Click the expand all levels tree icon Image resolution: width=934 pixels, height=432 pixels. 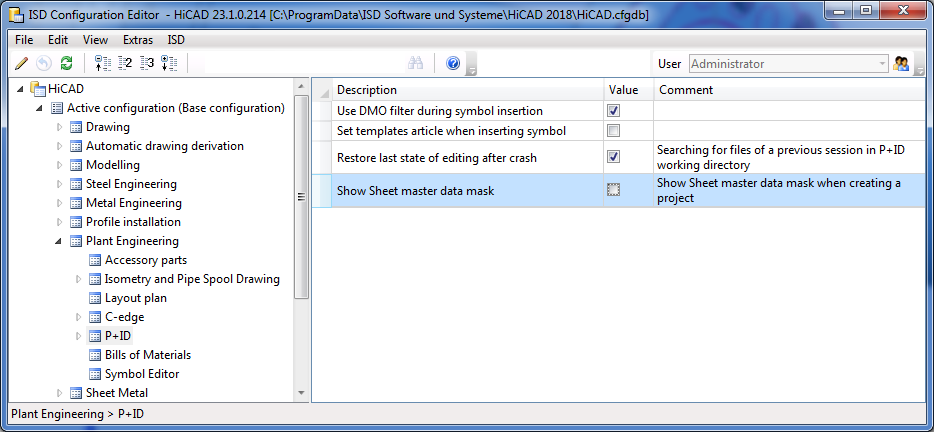(x=169, y=63)
